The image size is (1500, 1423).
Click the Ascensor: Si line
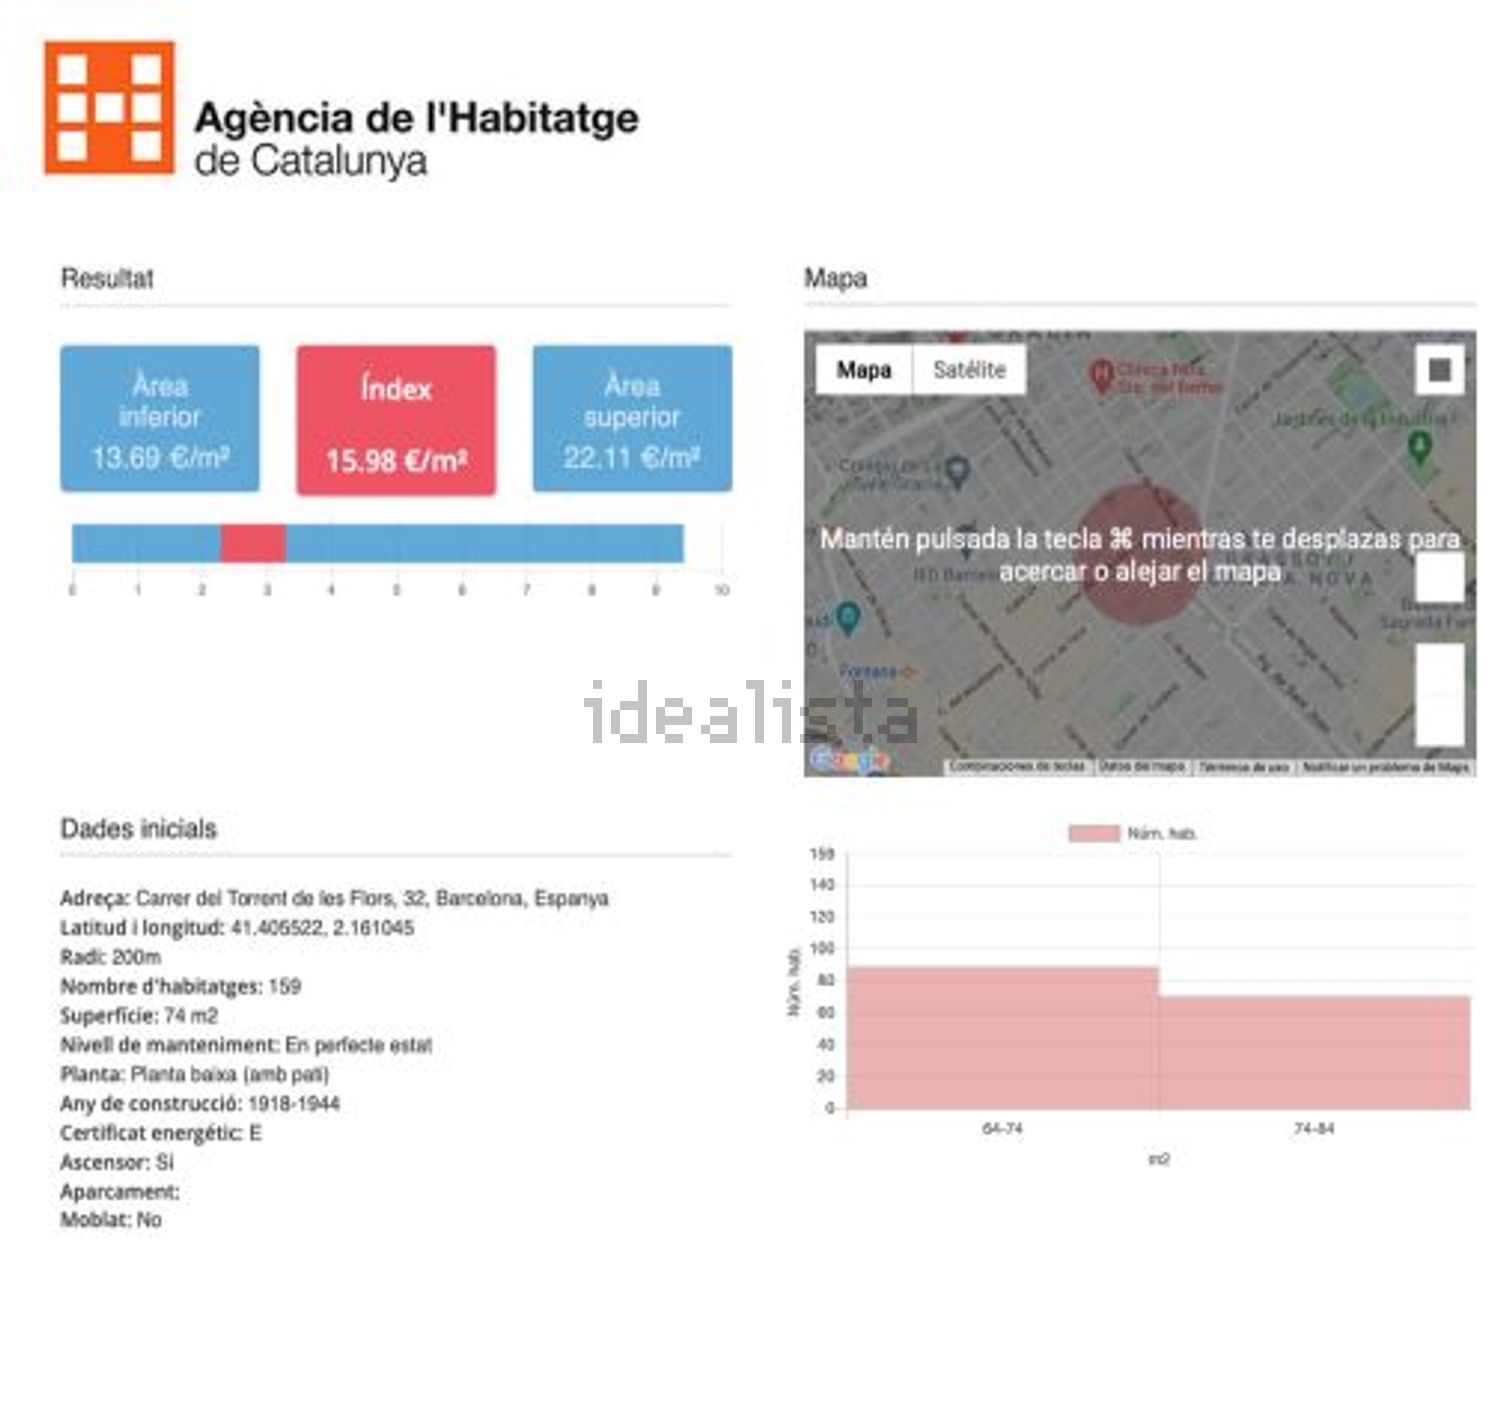pos(116,1162)
